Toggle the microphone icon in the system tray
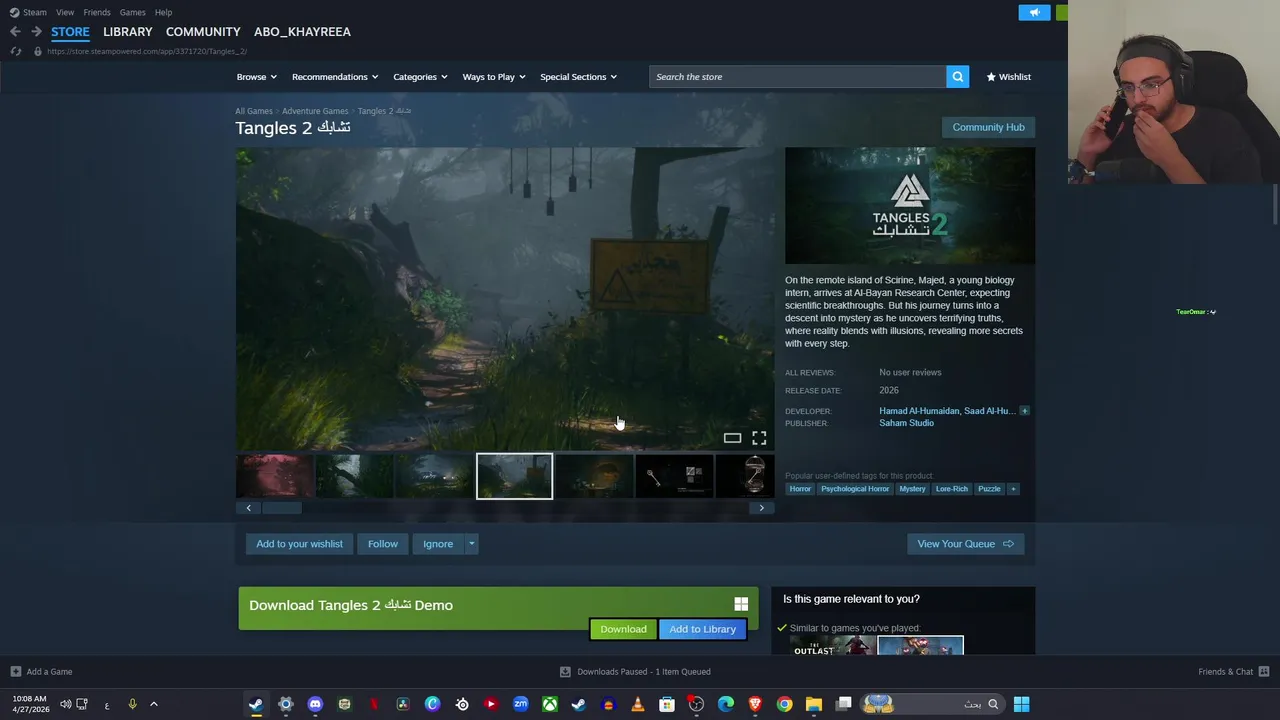 tap(132, 704)
